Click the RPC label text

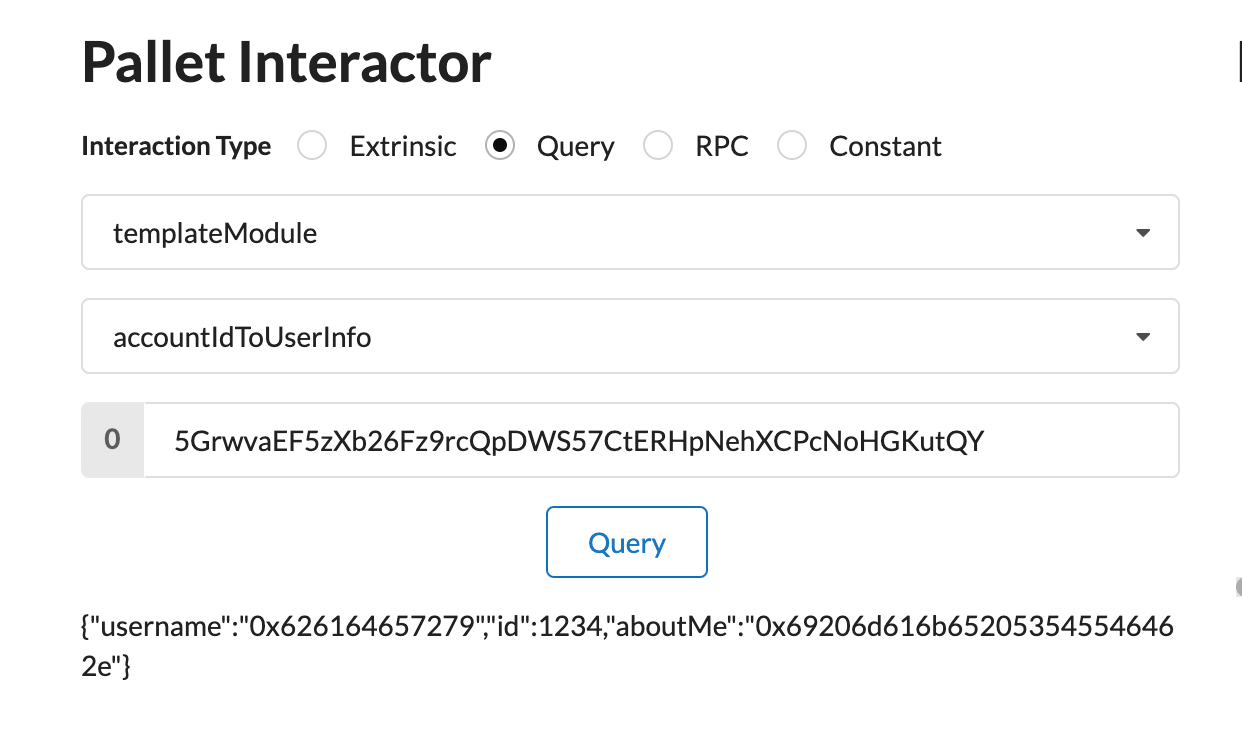[x=722, y=146]
